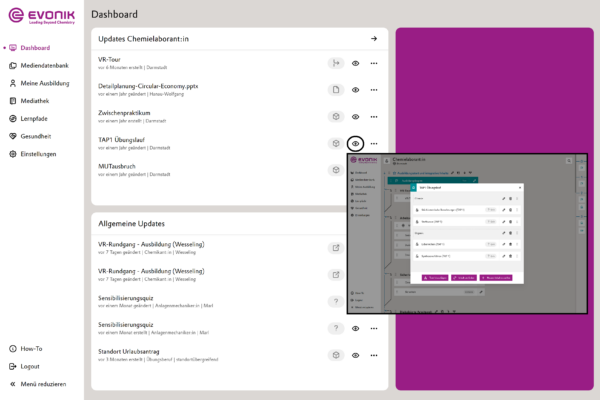The width and height of the screenshot is (600, 400).
Task: Click the VR-Tour type icon
Action: pyautogui.click(x=336, y=63)
